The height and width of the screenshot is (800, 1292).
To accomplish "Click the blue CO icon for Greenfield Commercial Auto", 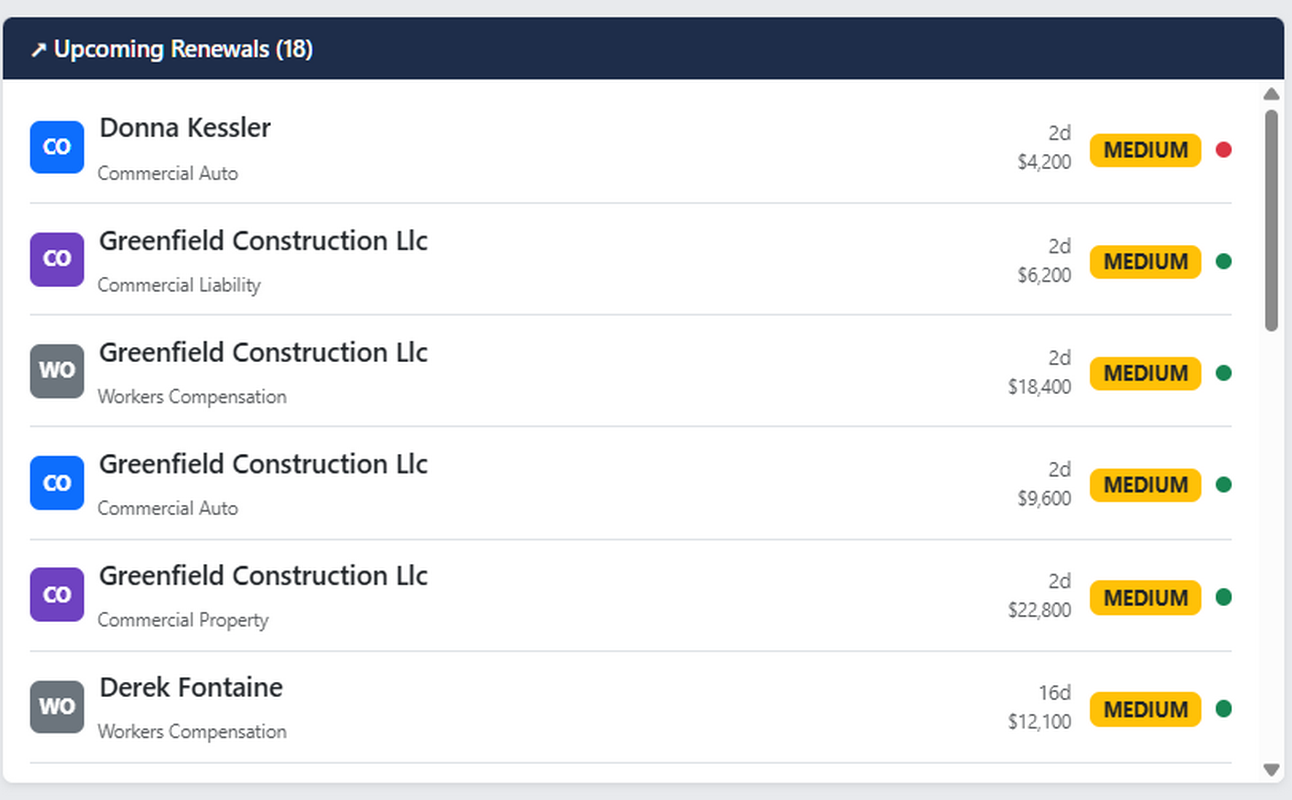I will (57, 483).
